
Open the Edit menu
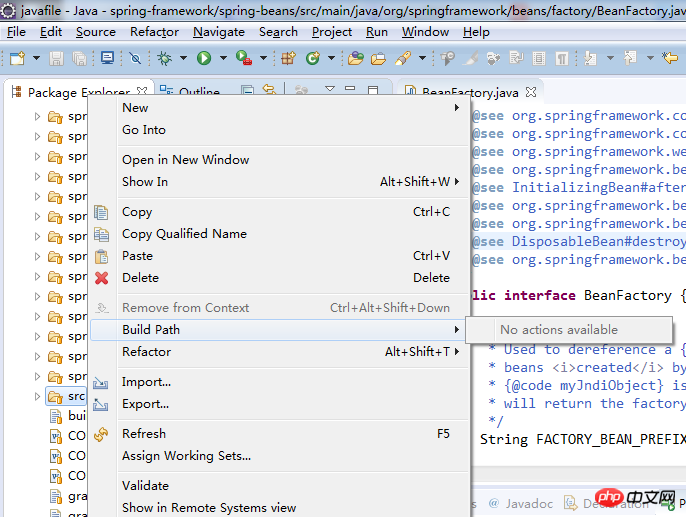click(x=51, y=32)
